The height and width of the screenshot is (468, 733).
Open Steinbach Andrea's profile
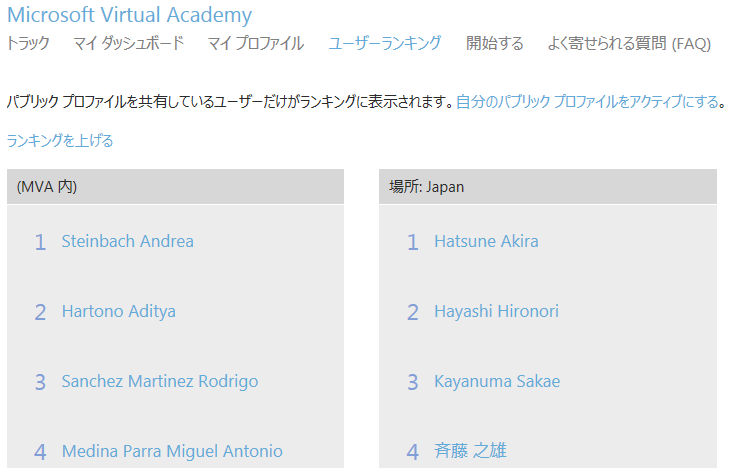(x=127, y=241)
